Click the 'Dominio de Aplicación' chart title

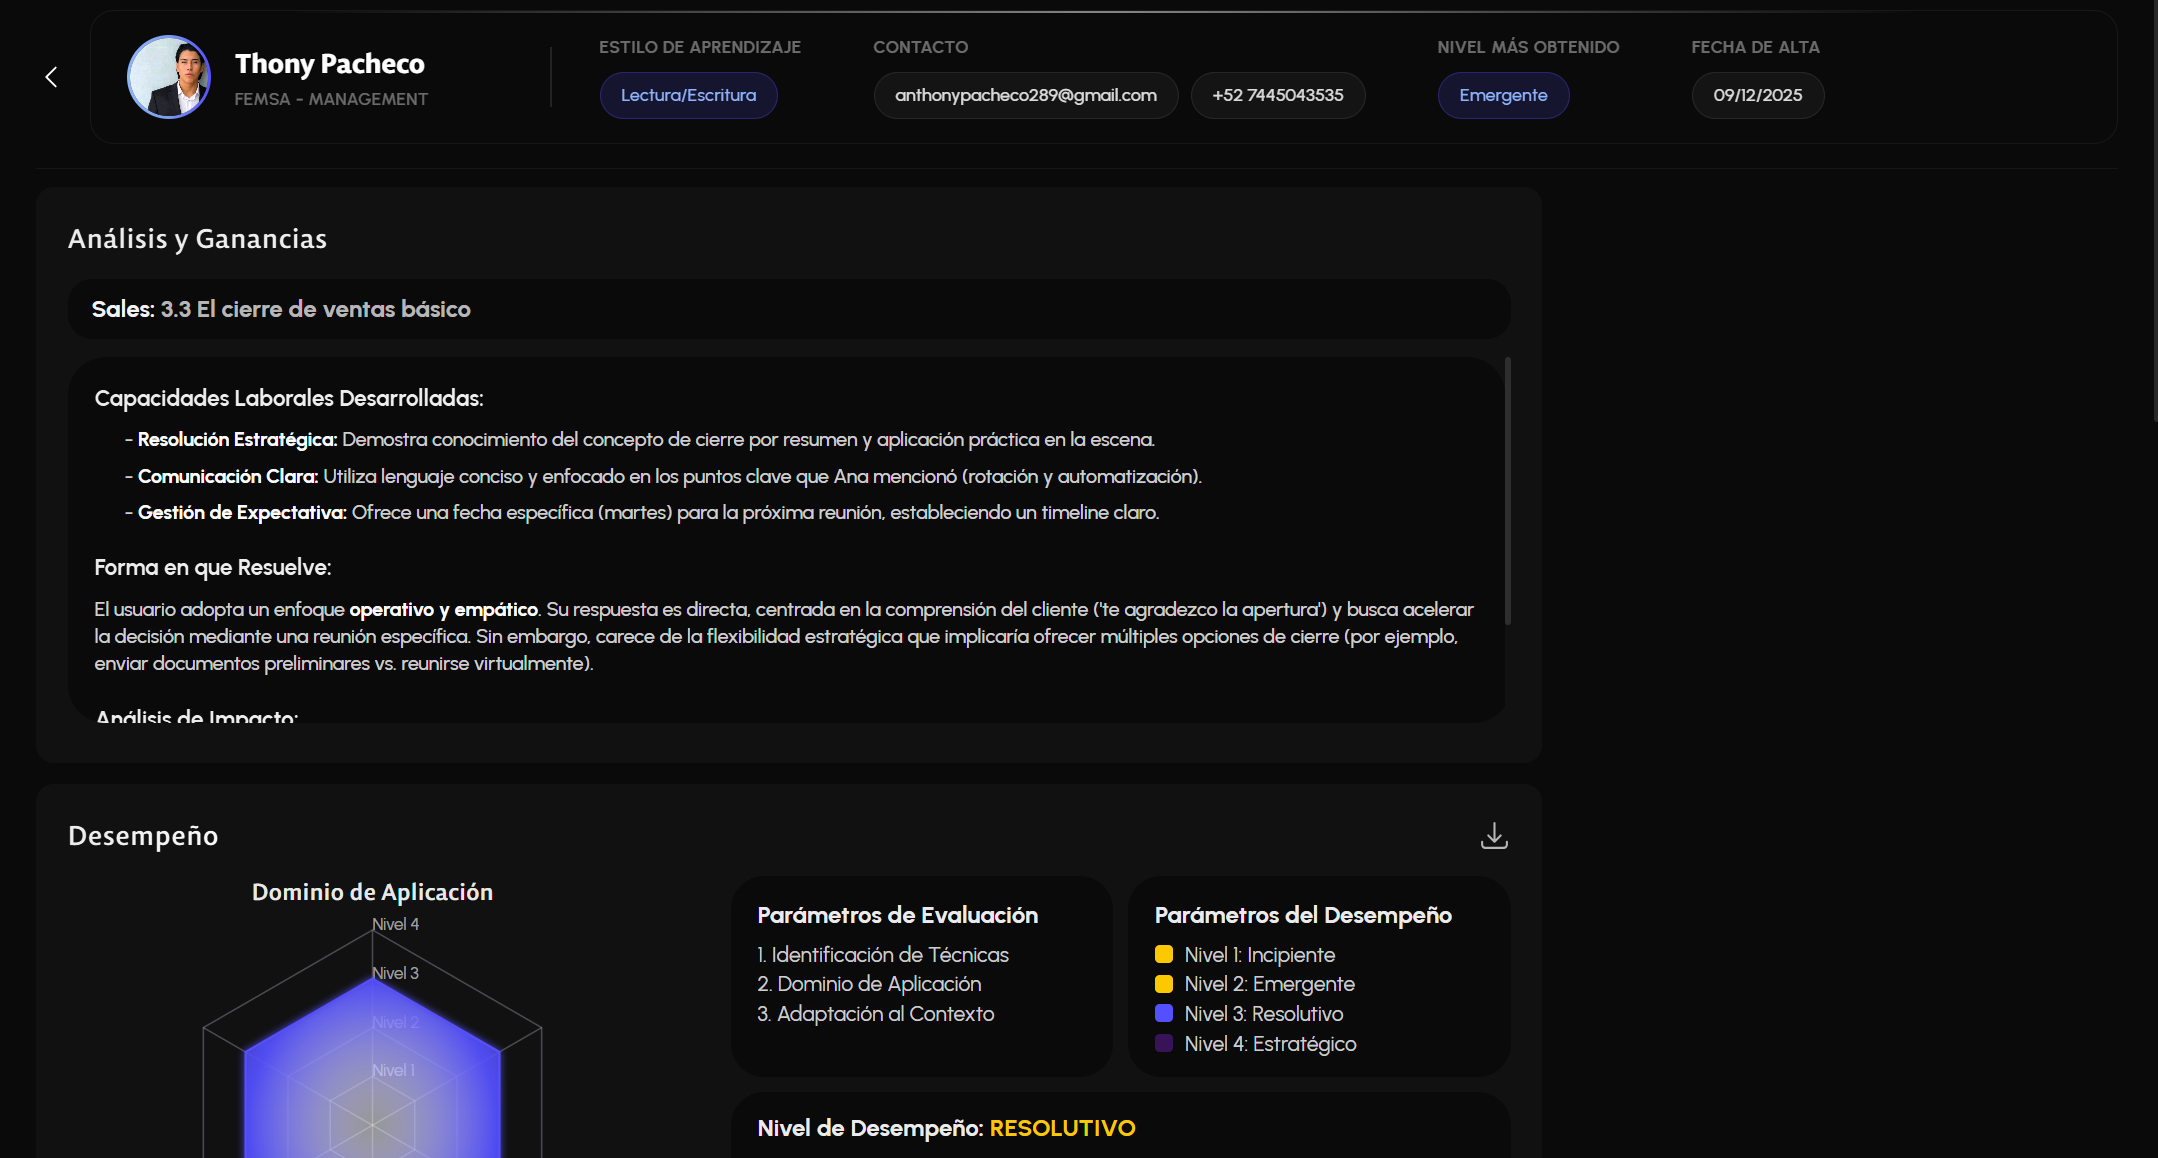[372, 892]
